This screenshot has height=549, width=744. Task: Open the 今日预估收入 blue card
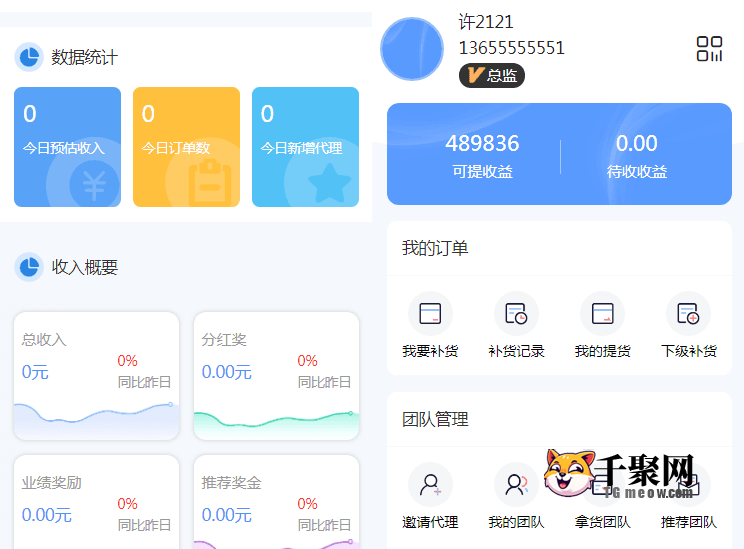coord(67,147)
